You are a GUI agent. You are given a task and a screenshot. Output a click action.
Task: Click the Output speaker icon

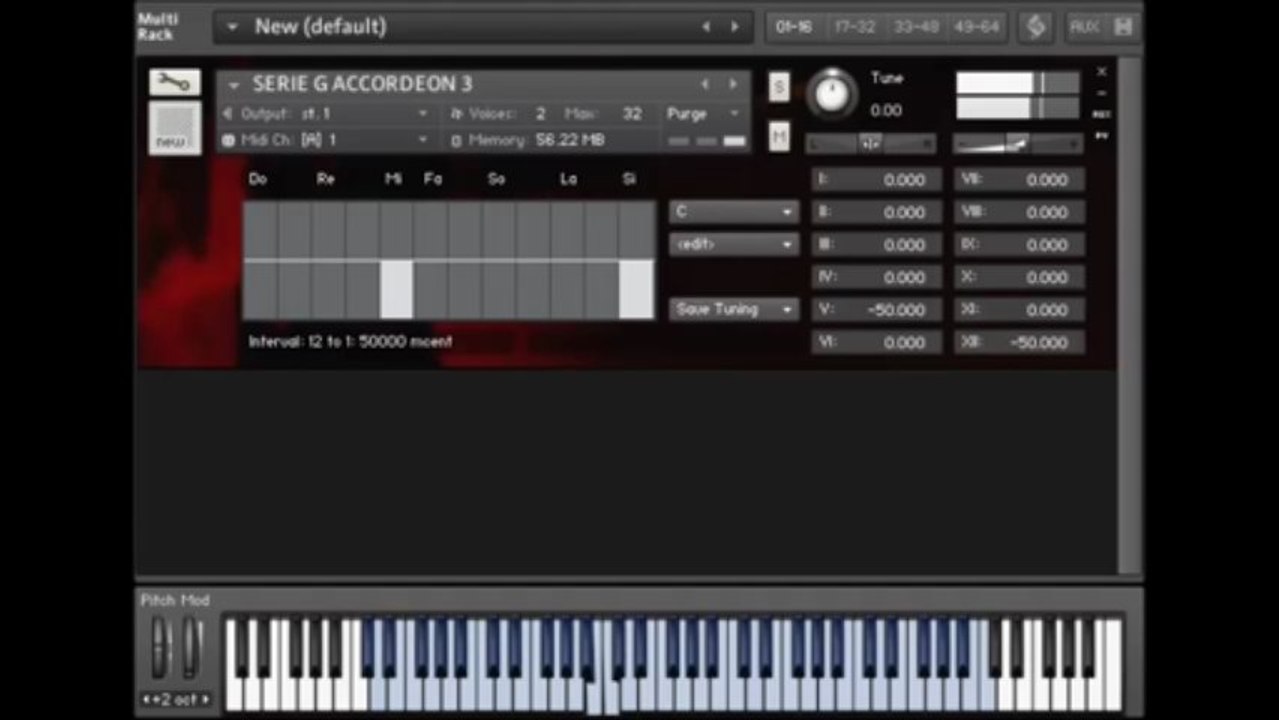click(x=227, y=114)
